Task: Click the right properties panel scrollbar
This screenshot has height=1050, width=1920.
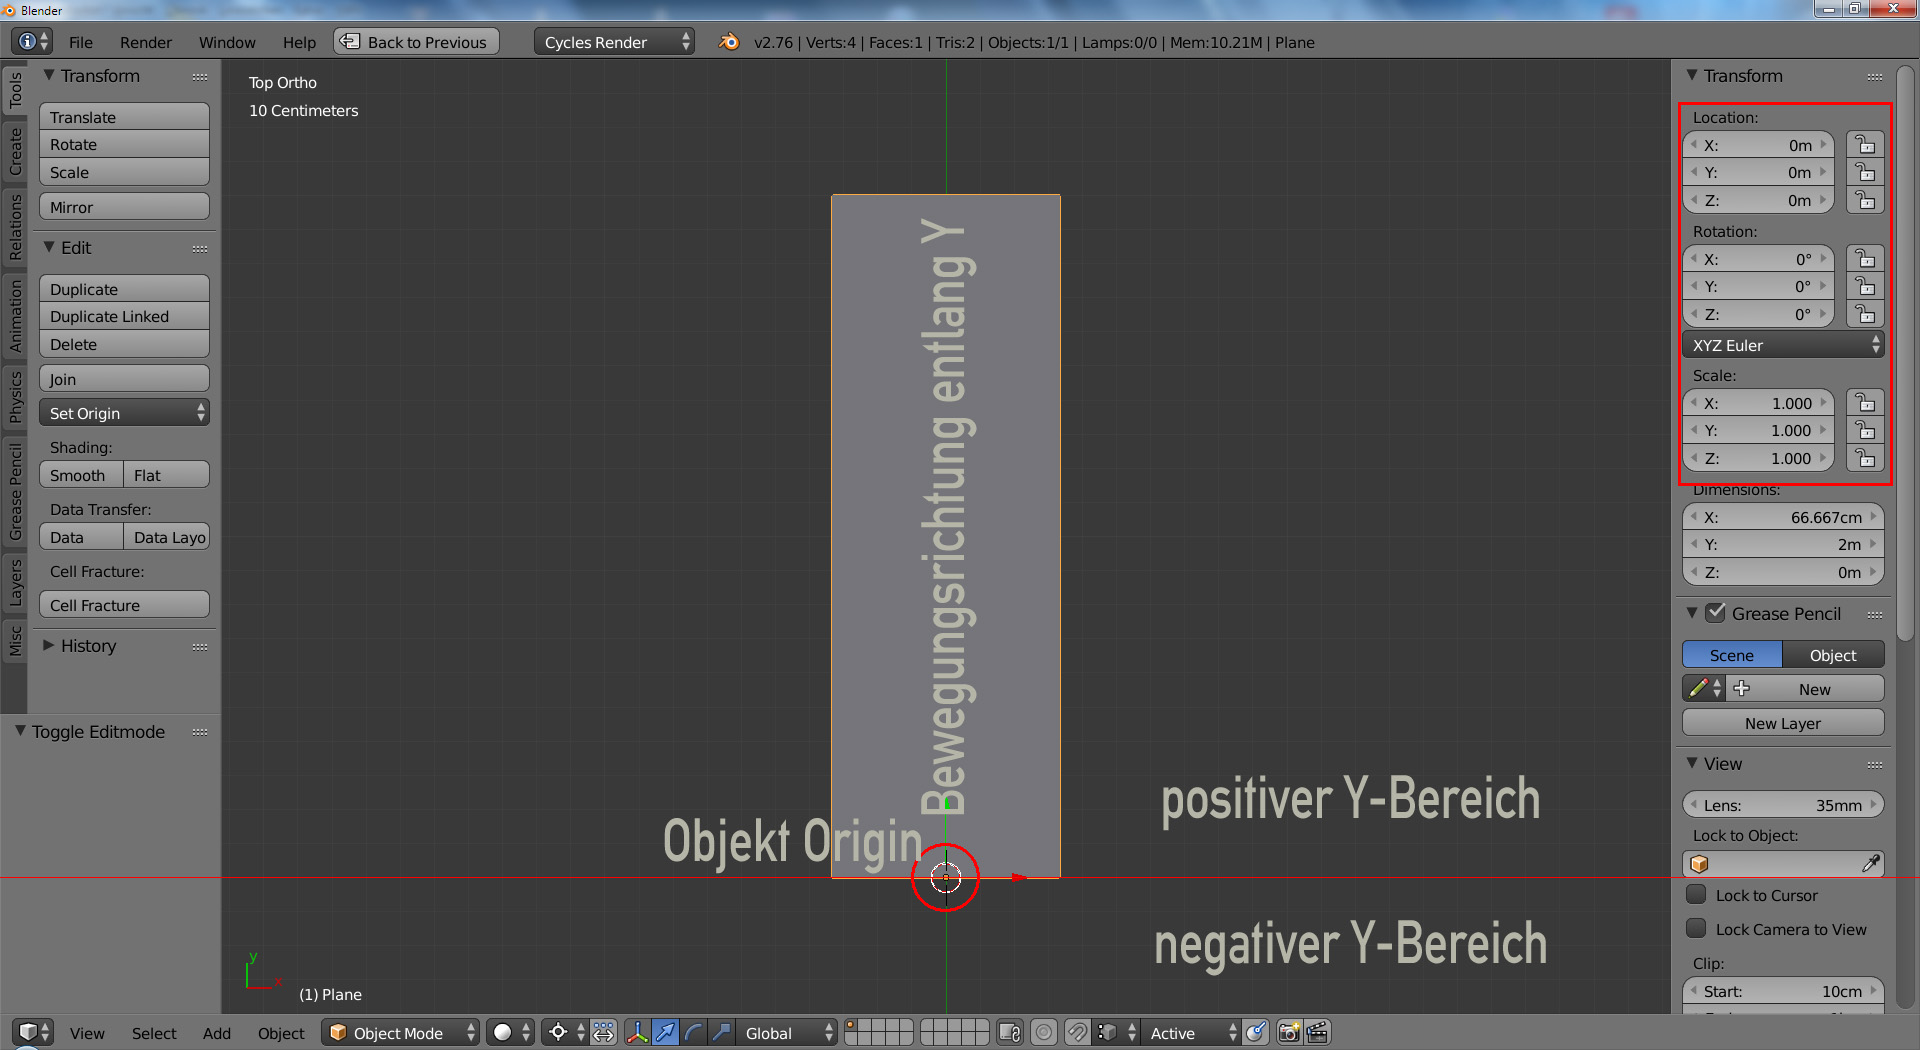Action: [x=1905, y=354]
